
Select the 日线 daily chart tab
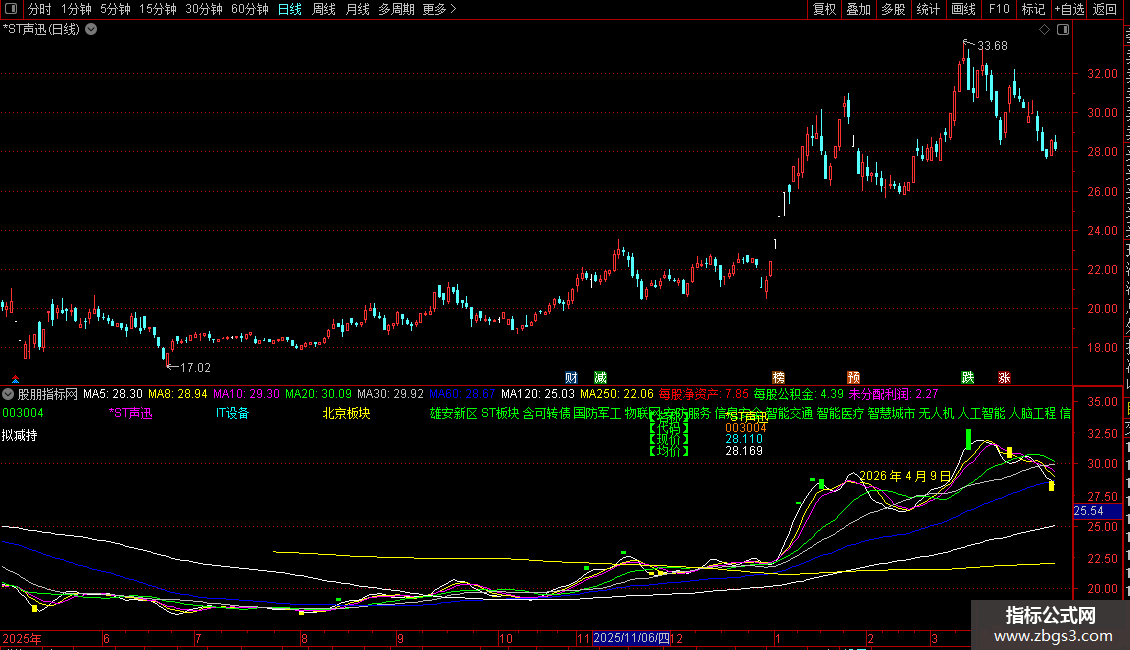290,9
